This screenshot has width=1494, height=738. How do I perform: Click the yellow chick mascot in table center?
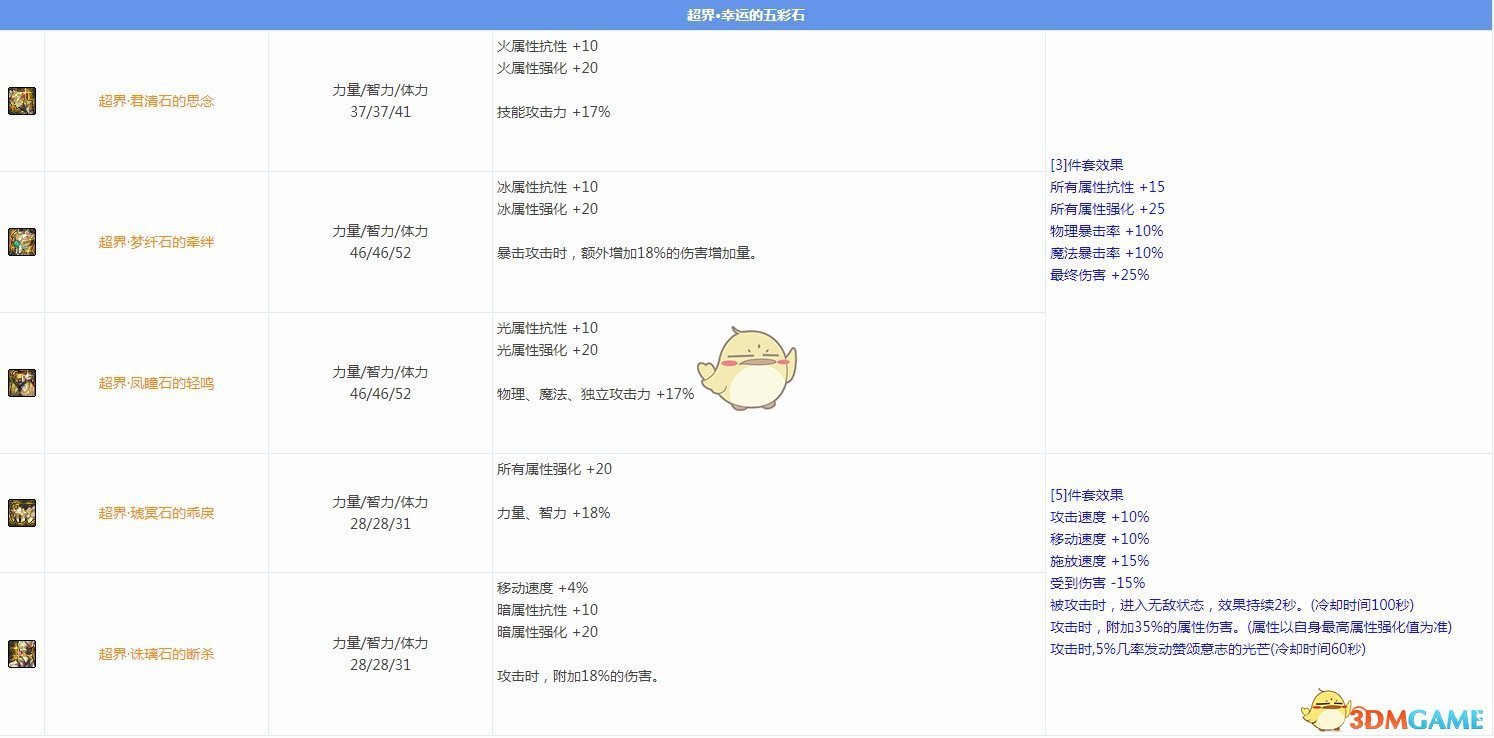pos(747,367)
